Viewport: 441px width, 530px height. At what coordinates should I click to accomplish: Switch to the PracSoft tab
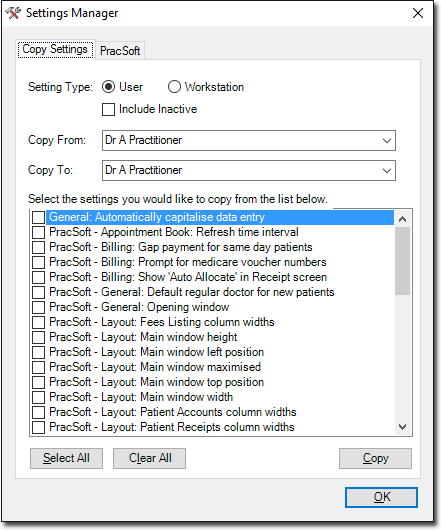point(120,51)
